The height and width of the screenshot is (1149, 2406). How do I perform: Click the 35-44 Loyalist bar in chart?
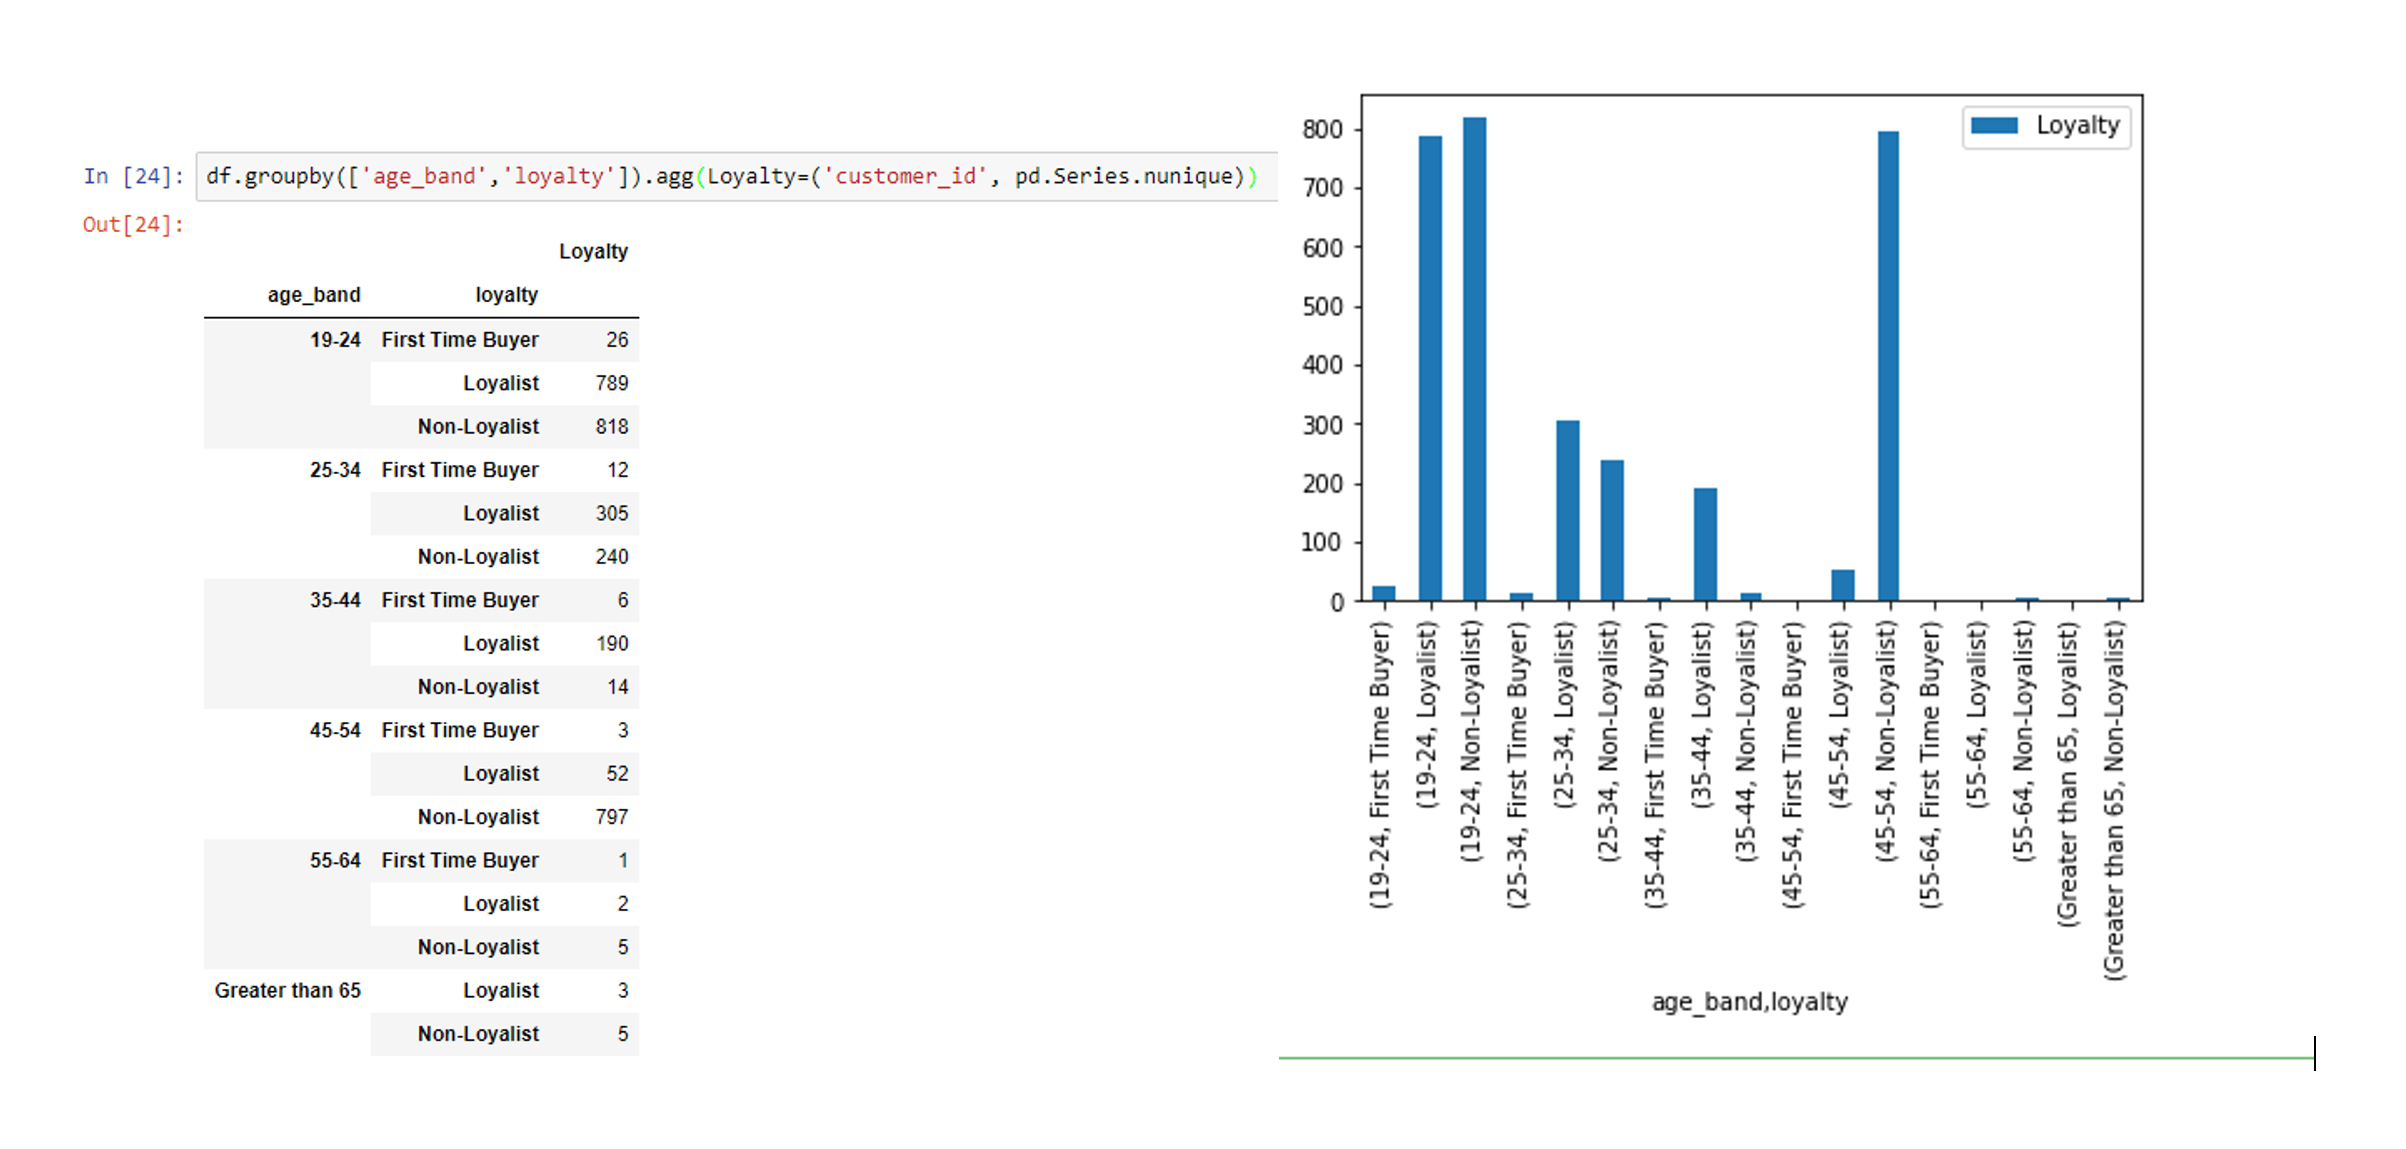click(1705, 544)
